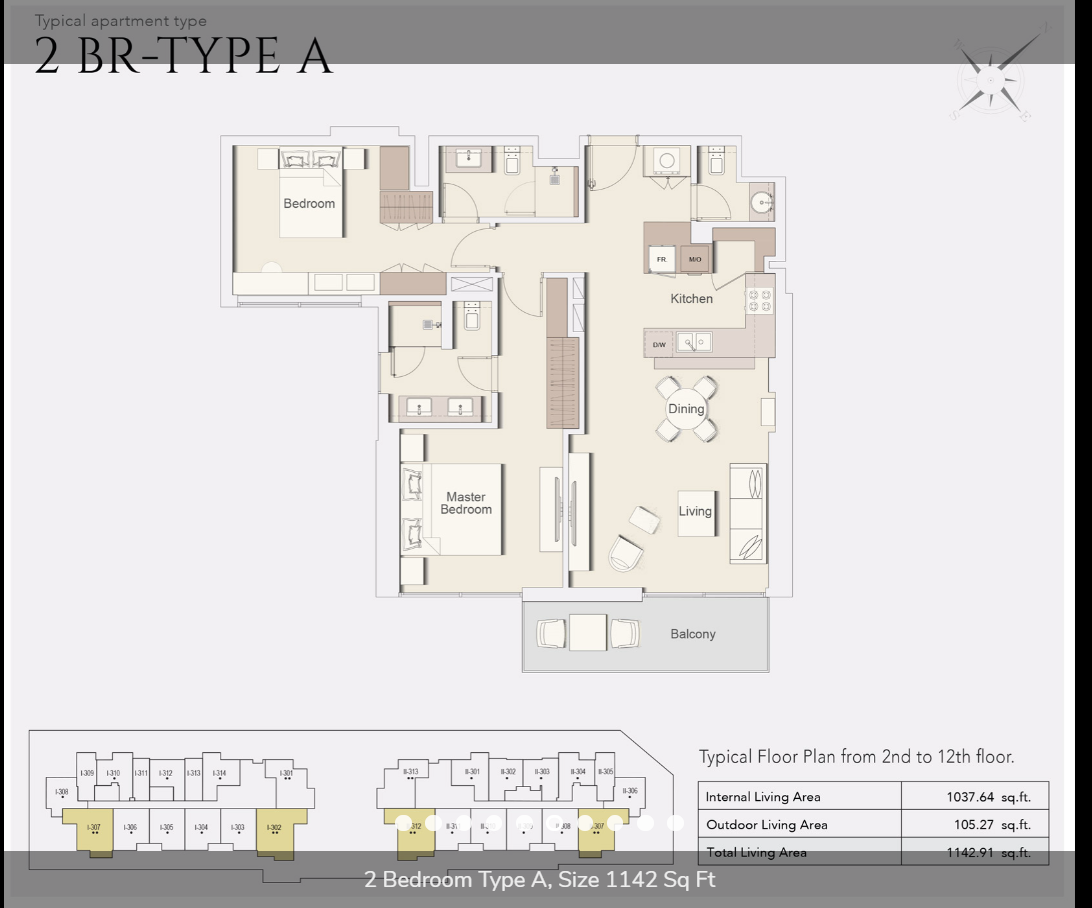Click the 2 BR-TYPE A heading
This screenshot has height=908, width=1092.
click(x=183, y=56)
